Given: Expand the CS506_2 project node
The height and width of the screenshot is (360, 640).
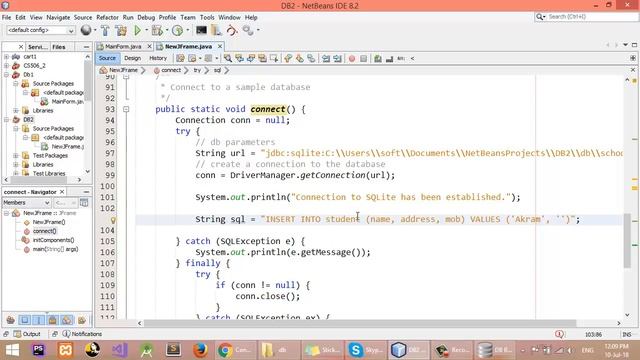Looking at the screenshot, I should pyautogui.click(x=7, y=66).
